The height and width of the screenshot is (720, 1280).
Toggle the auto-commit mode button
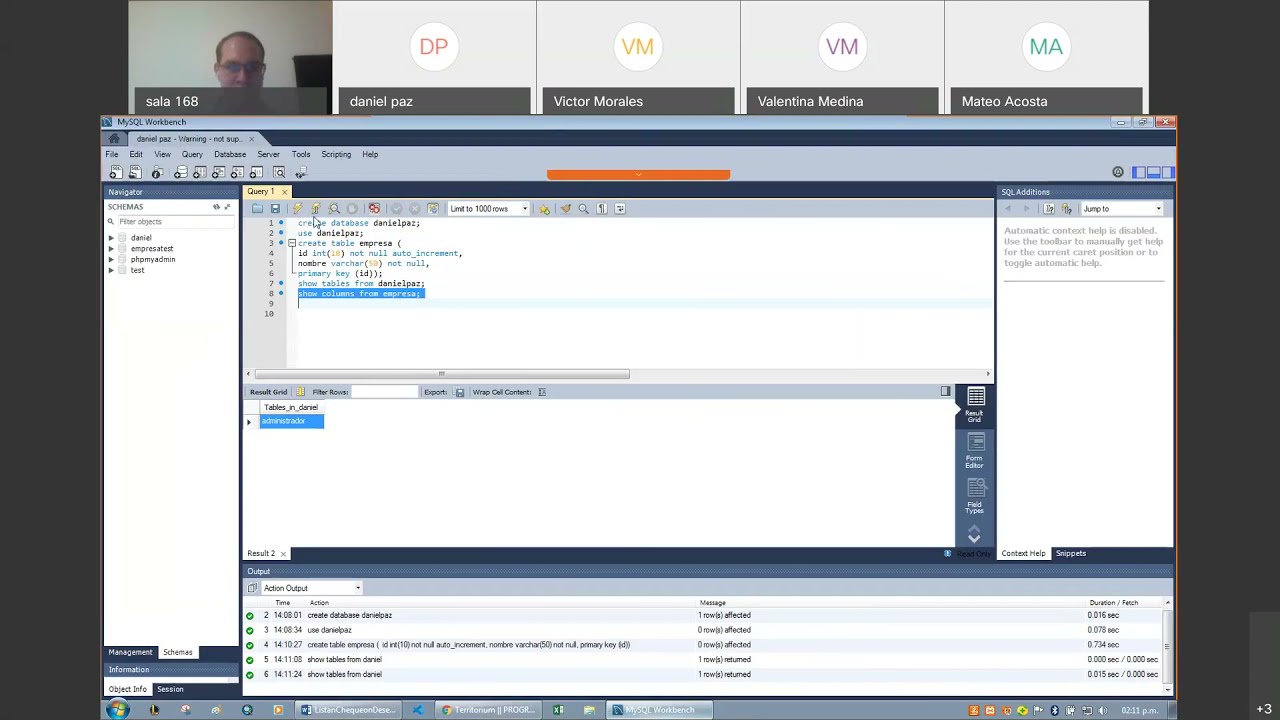433,209
